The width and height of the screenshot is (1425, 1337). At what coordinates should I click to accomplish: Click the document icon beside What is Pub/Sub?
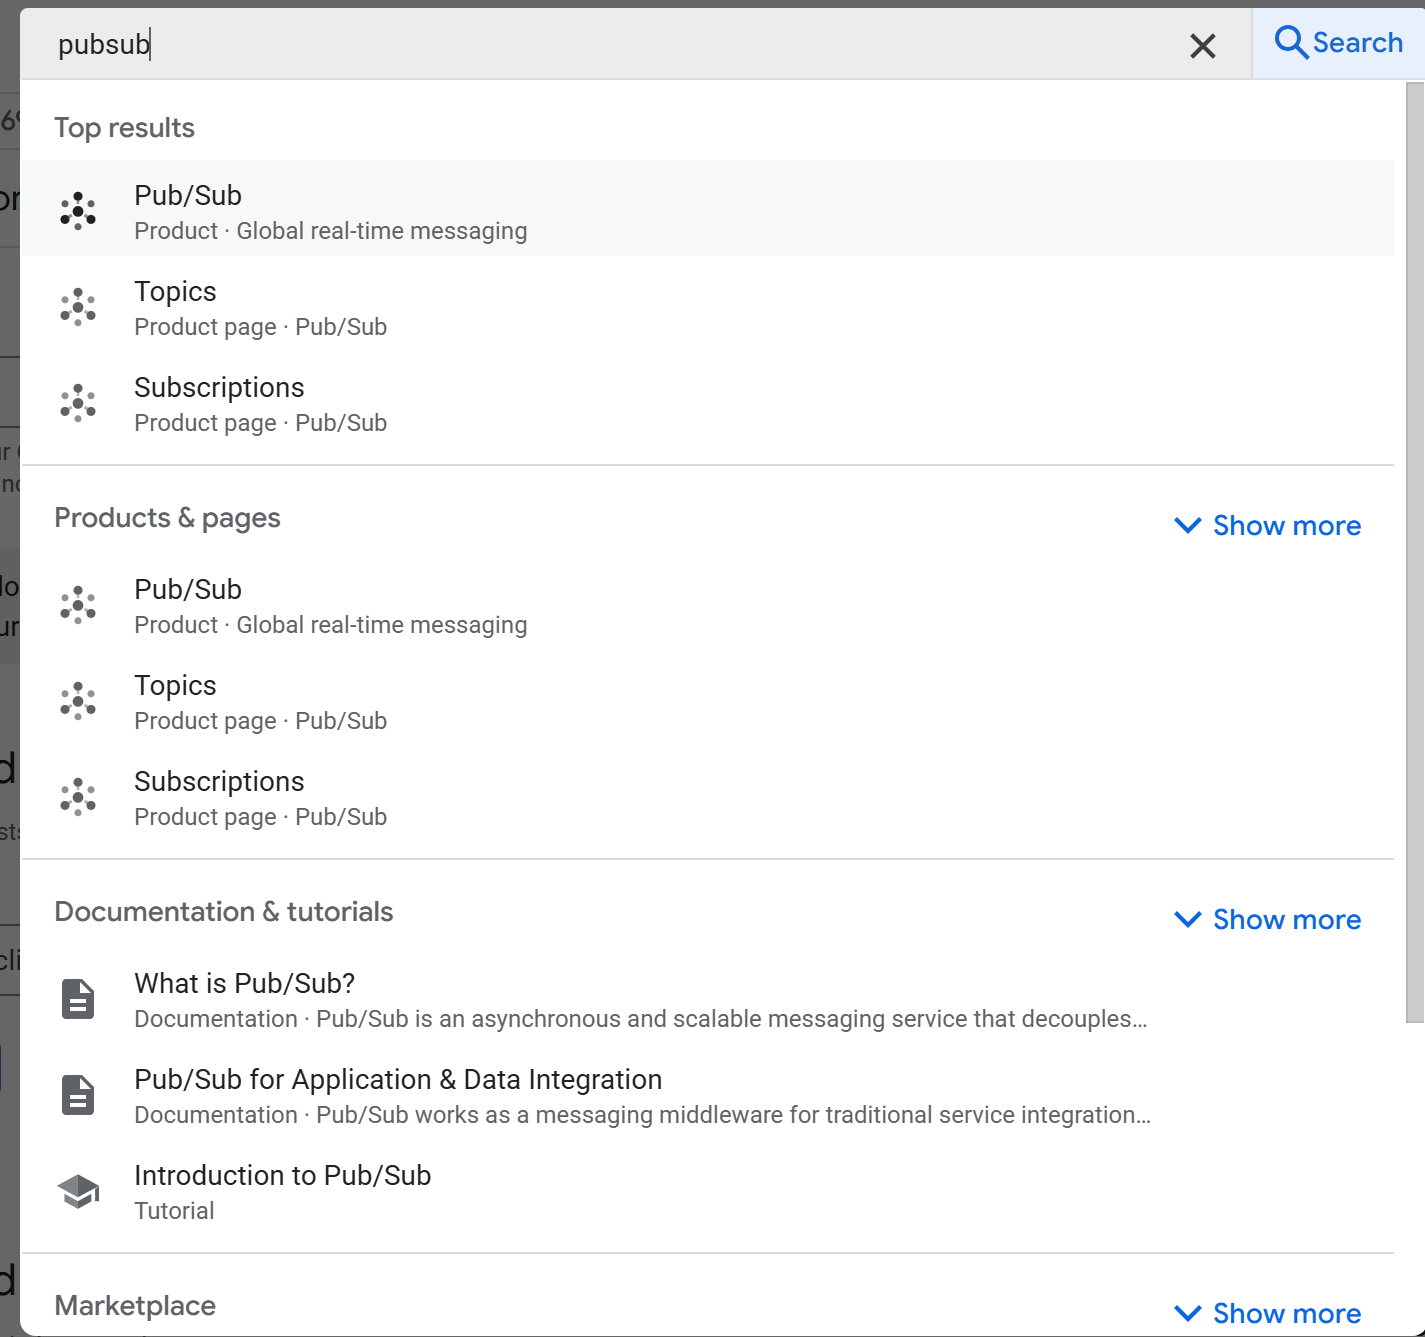78,999
